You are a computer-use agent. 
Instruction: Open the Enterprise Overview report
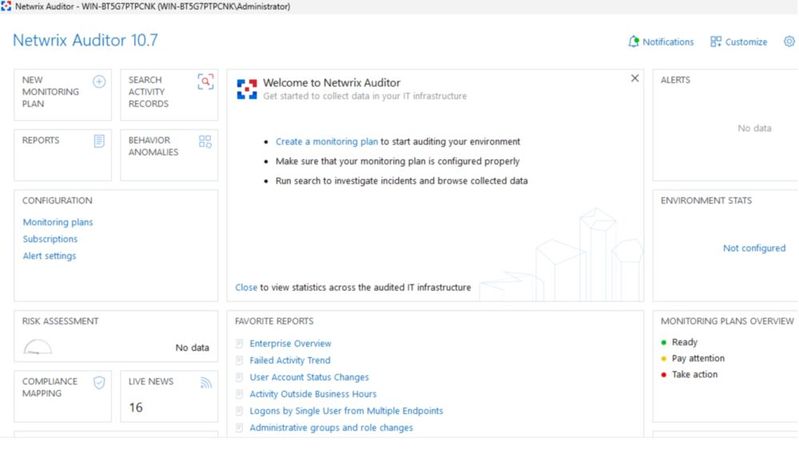(290, 343)
